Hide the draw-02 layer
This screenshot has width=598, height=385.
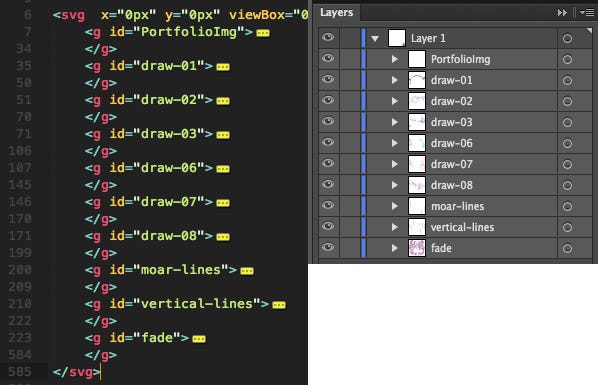pyautogui.click(x=328, y=100)
